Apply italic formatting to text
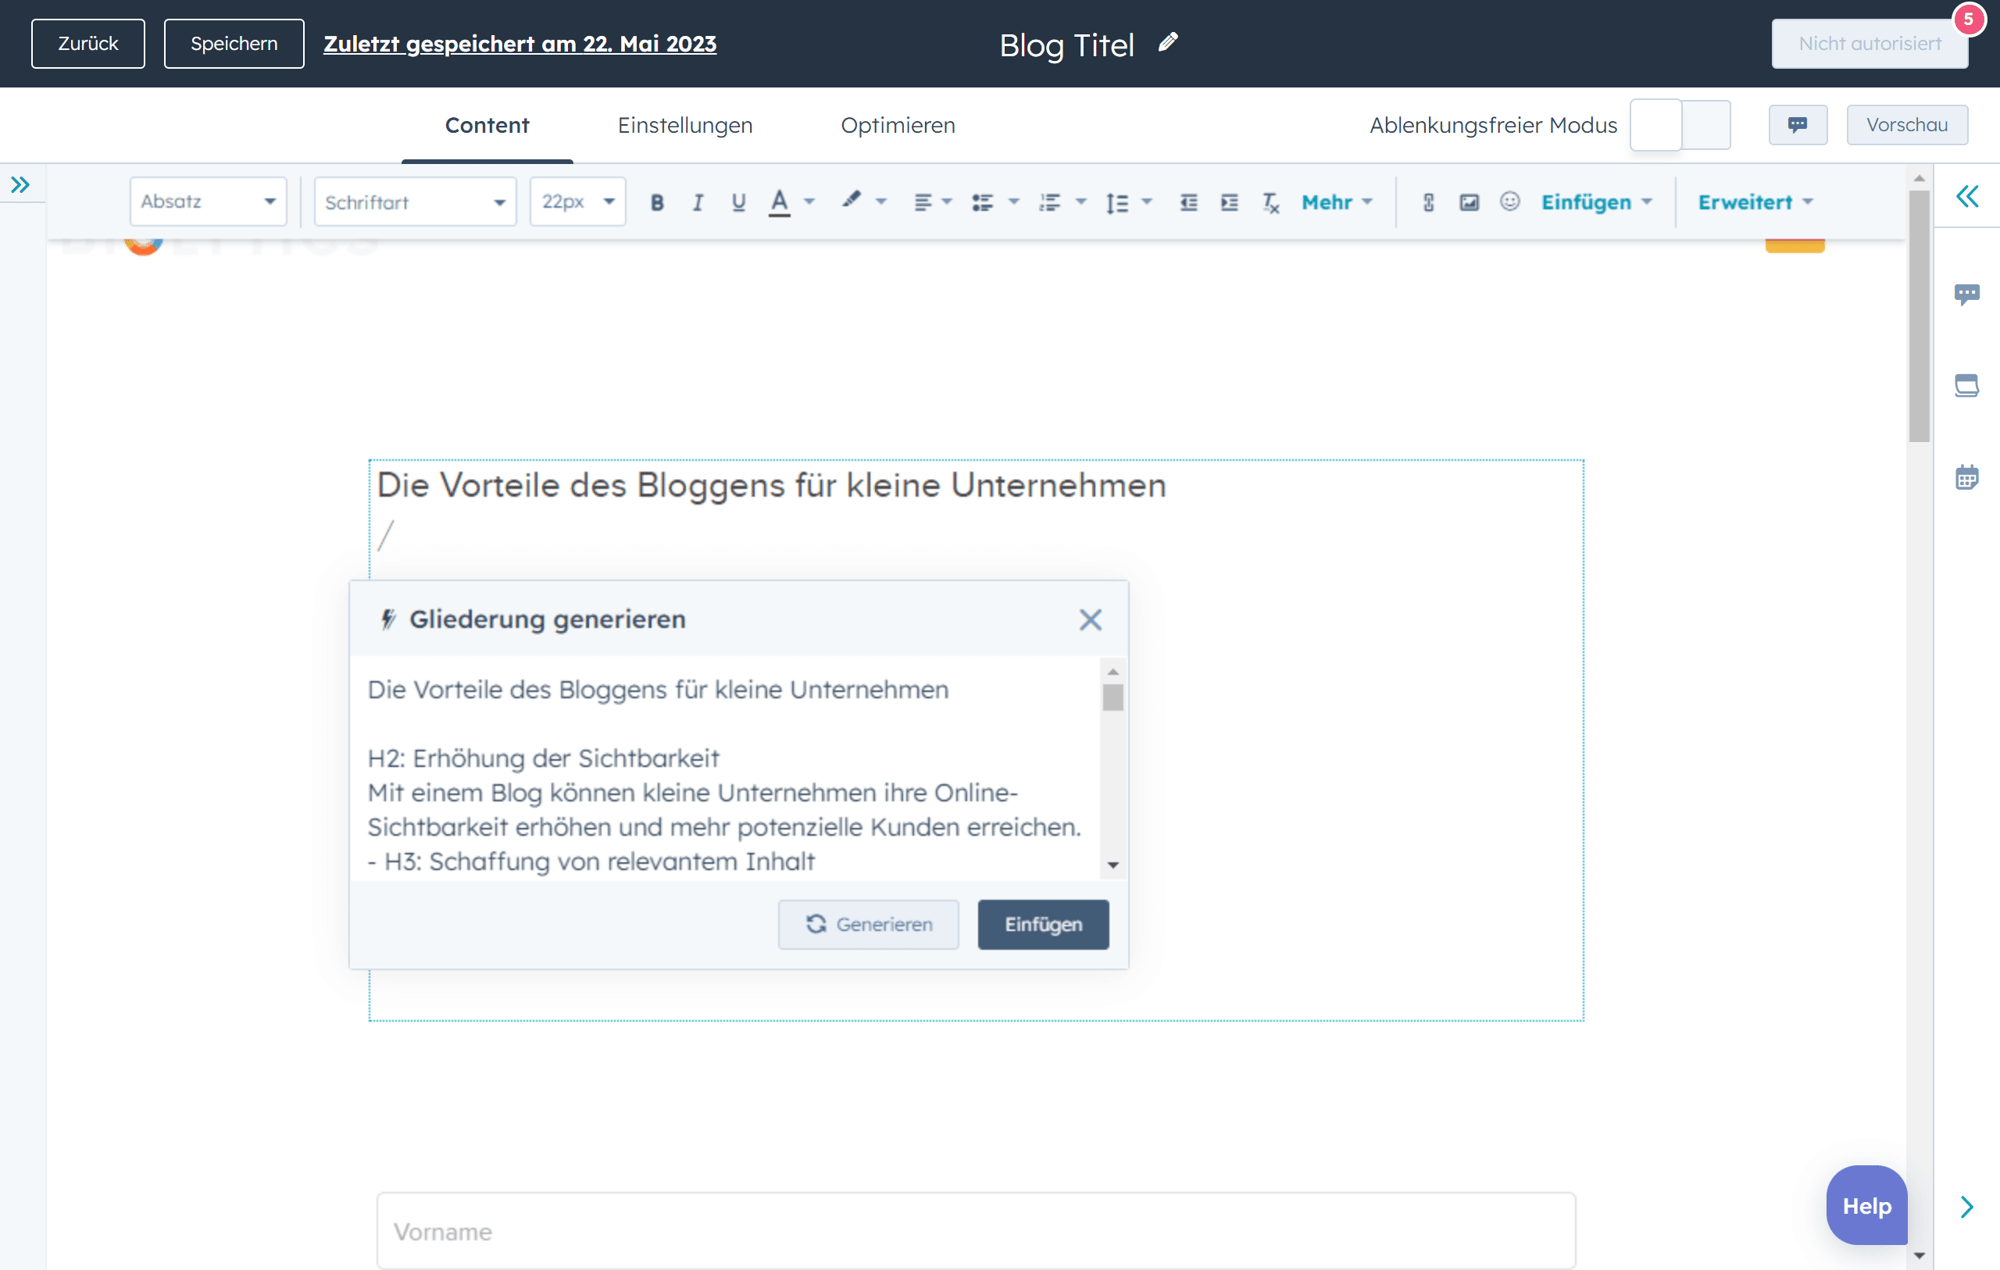This screenshot has height=1270, width=2000. 697,202
